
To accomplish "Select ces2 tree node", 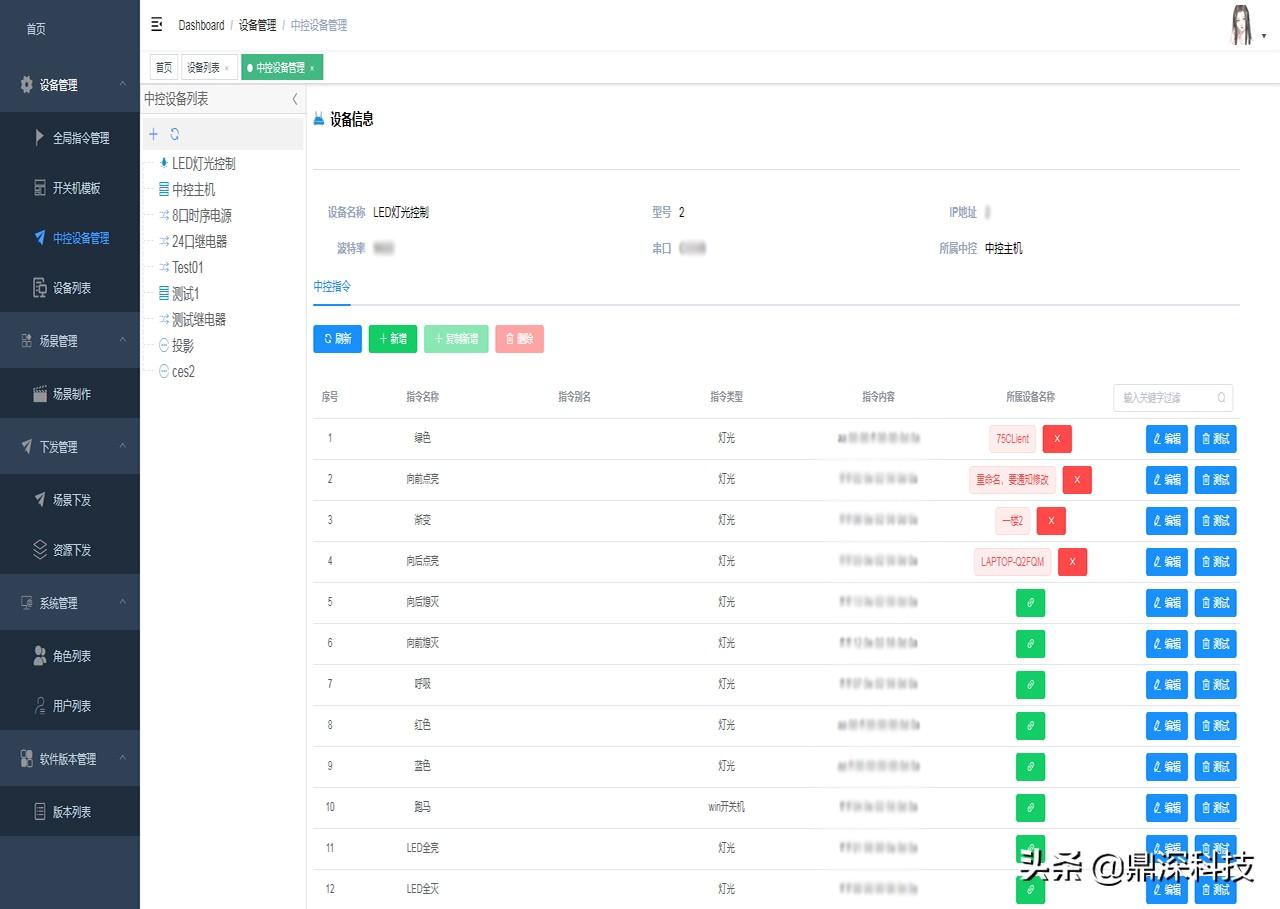I will coord(183,371).
